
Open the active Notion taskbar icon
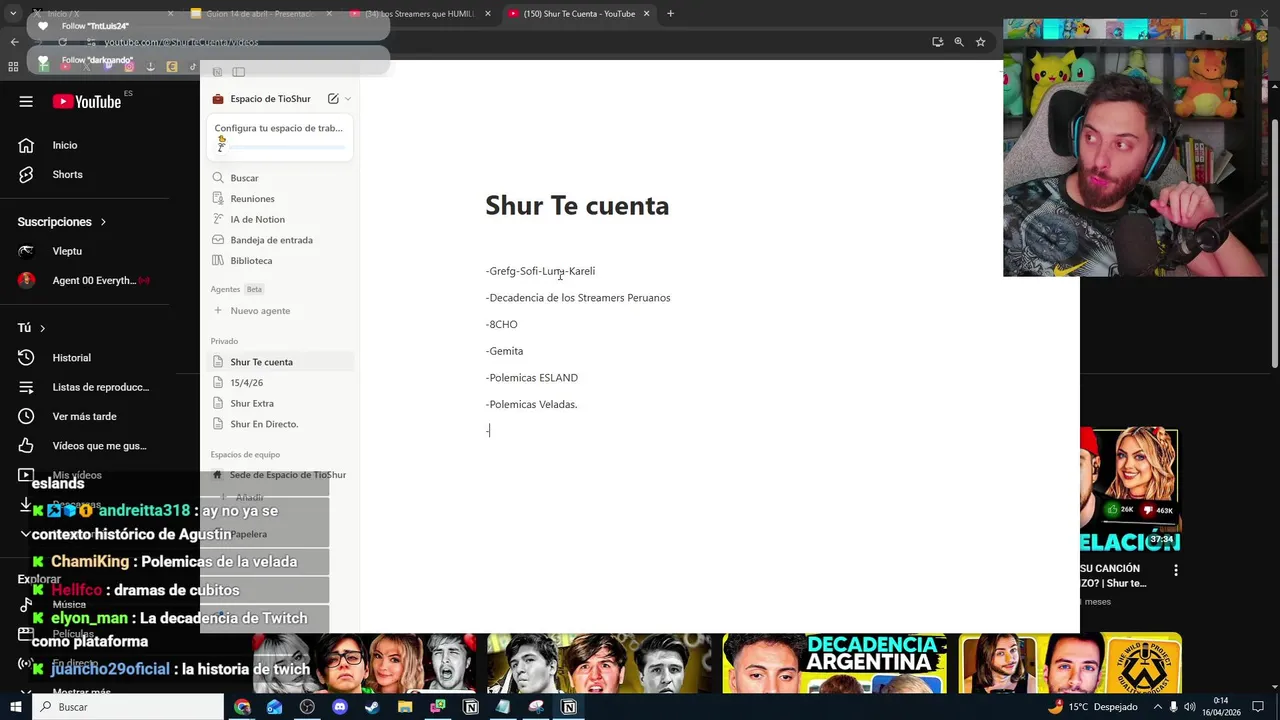click(x=568, y=707)
